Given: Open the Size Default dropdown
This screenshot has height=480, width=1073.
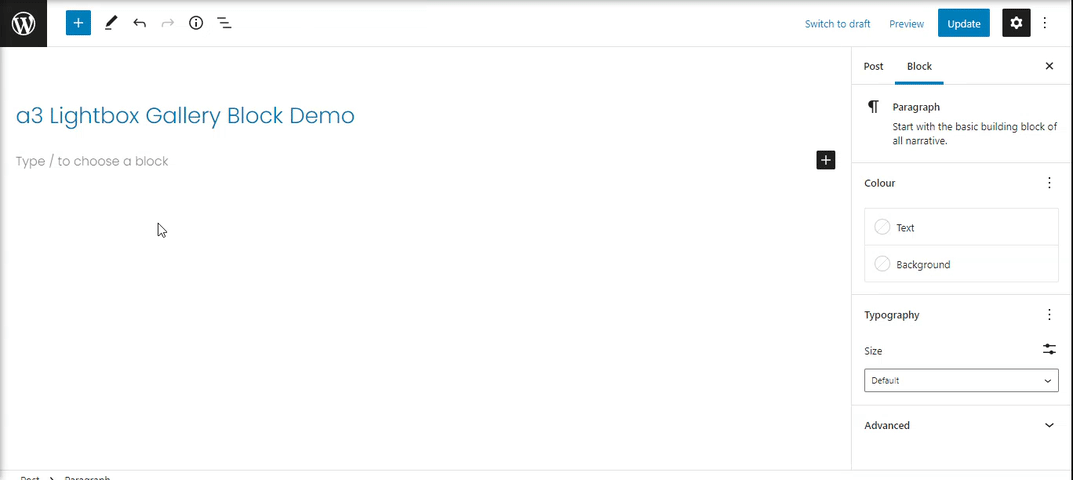Looking at the screenshot, I should click(961, 380).
